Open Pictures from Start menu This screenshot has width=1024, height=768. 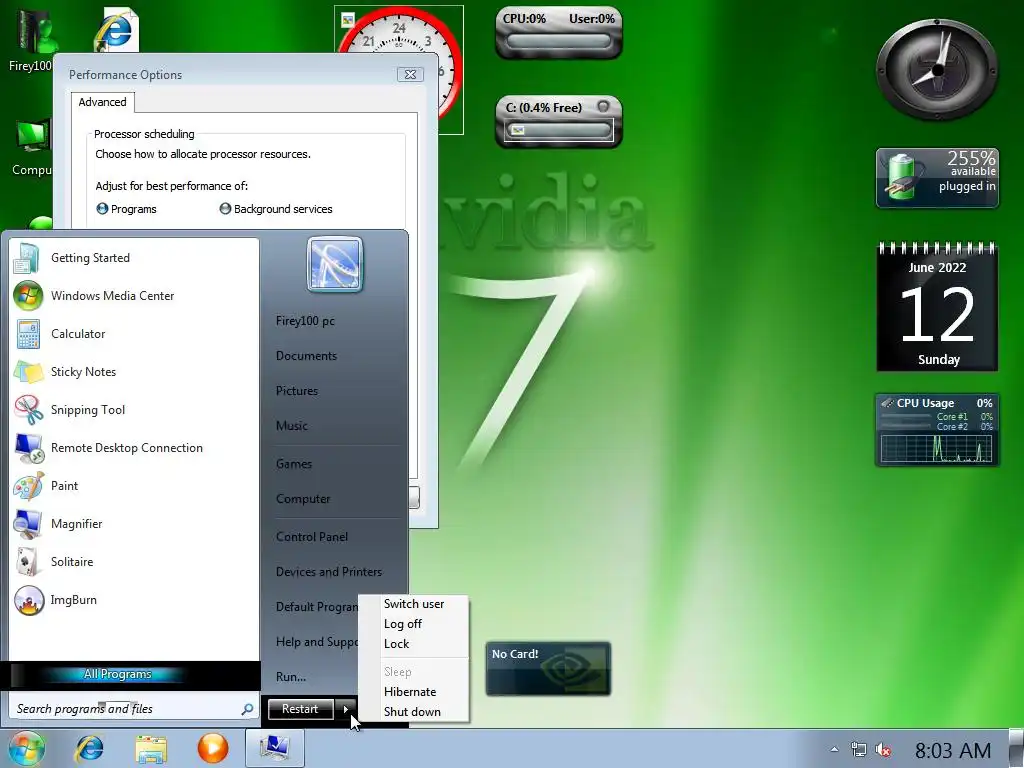click(297, 391)
